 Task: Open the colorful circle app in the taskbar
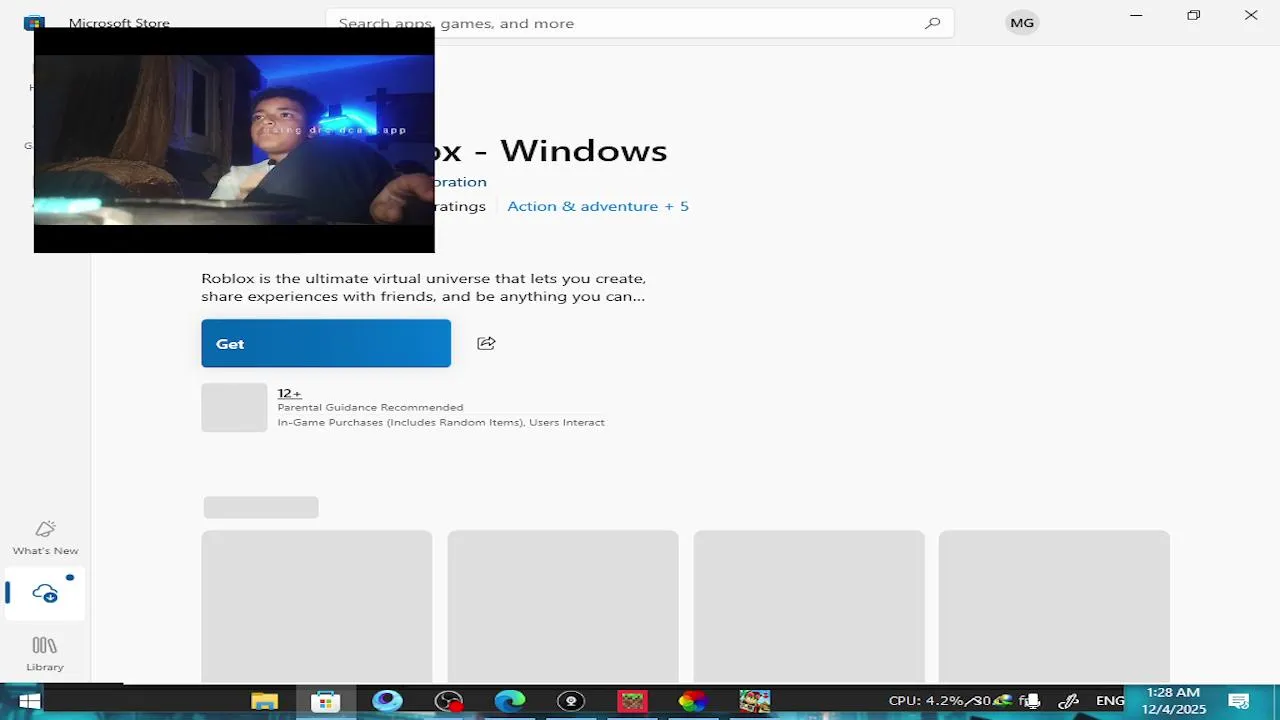pos(693,701)
